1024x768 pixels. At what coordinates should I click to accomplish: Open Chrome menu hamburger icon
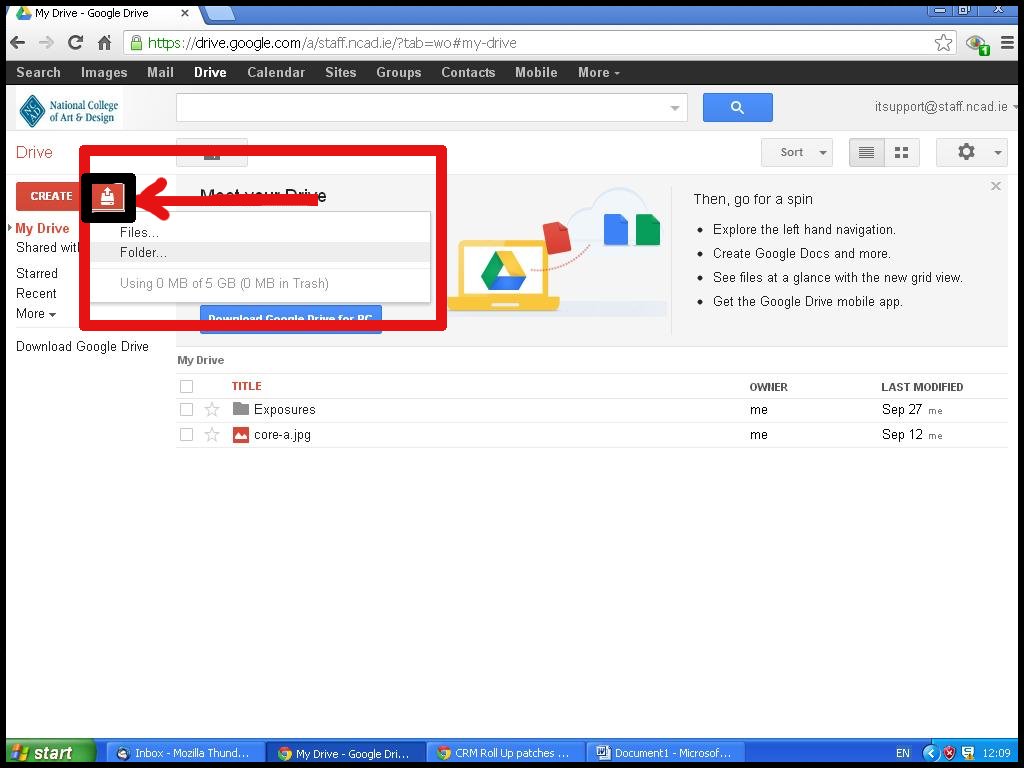click(x=1007, y=43)
